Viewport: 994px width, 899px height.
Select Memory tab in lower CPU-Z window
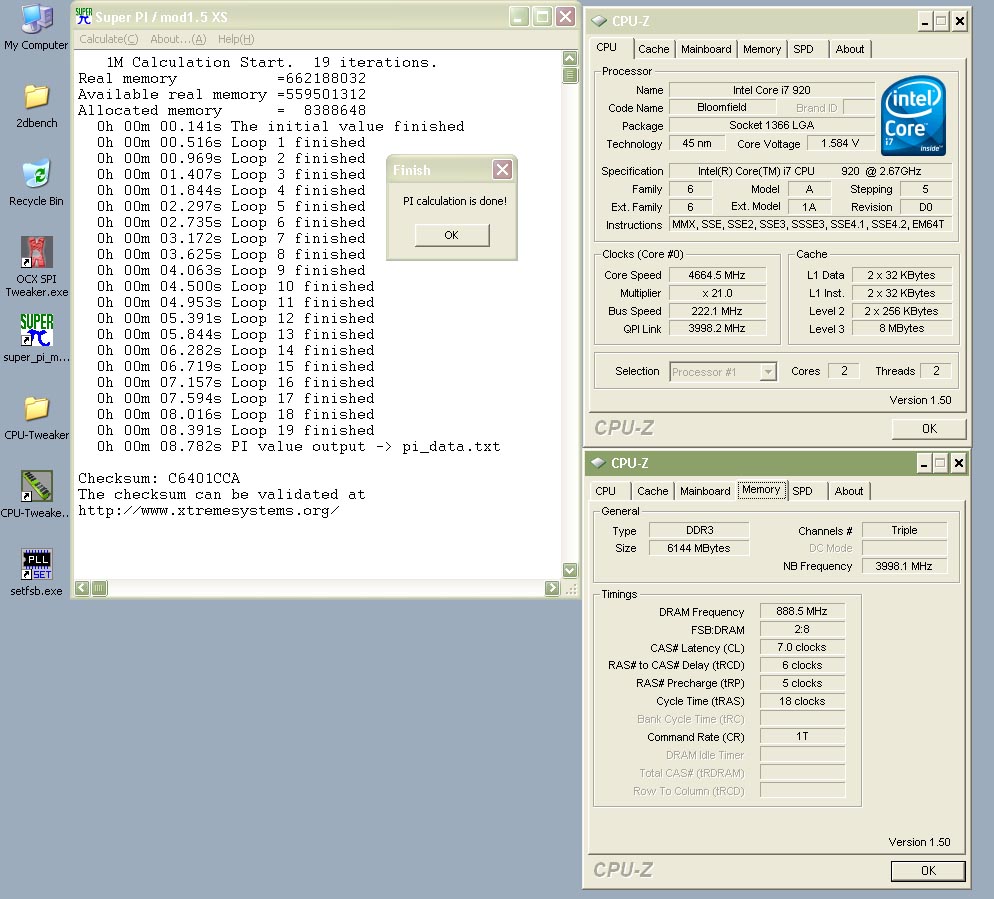click(x=761, y=489)
